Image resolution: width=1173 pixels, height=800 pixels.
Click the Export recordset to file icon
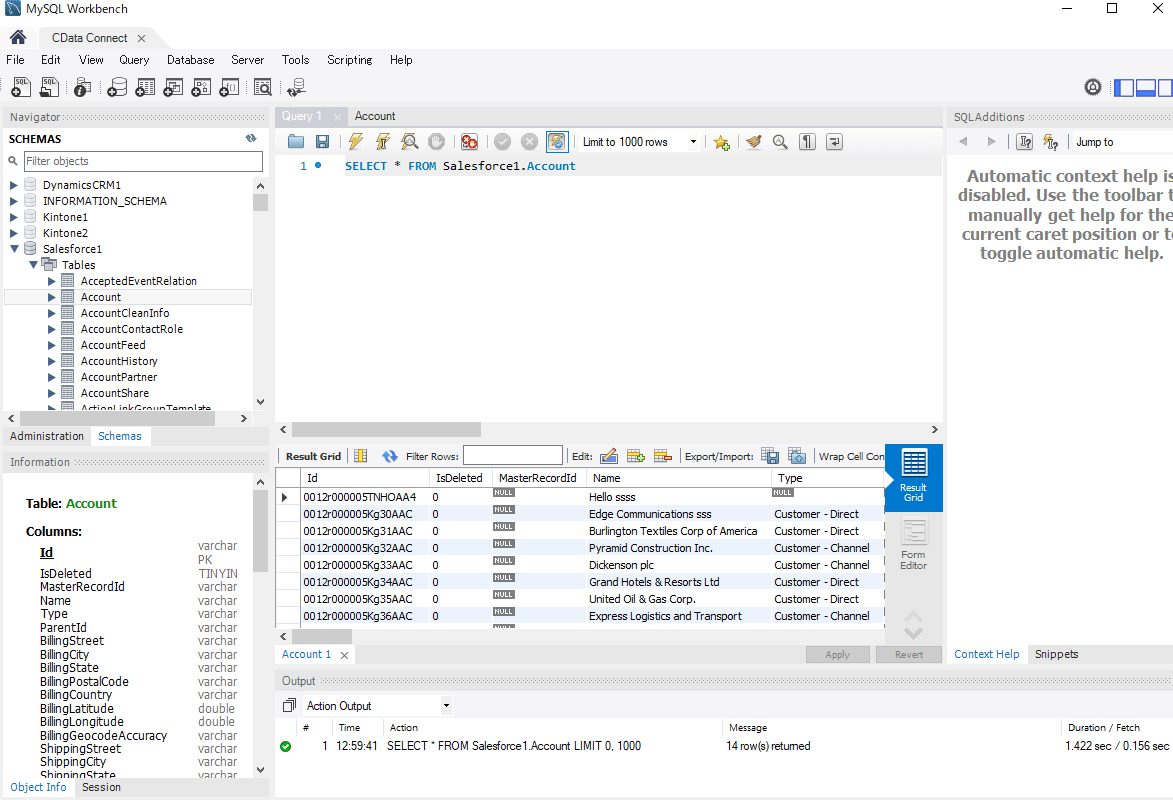(770, 456)
